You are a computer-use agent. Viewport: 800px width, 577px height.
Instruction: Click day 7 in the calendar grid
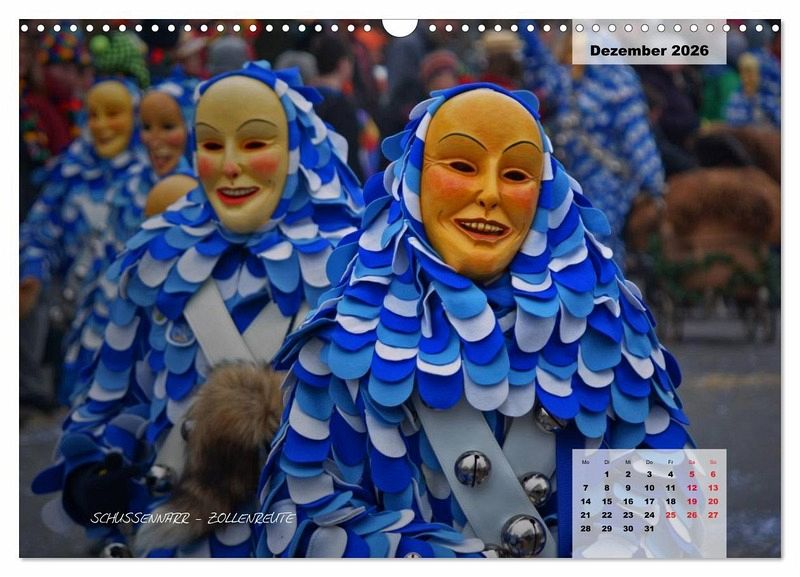click(586, 488)
